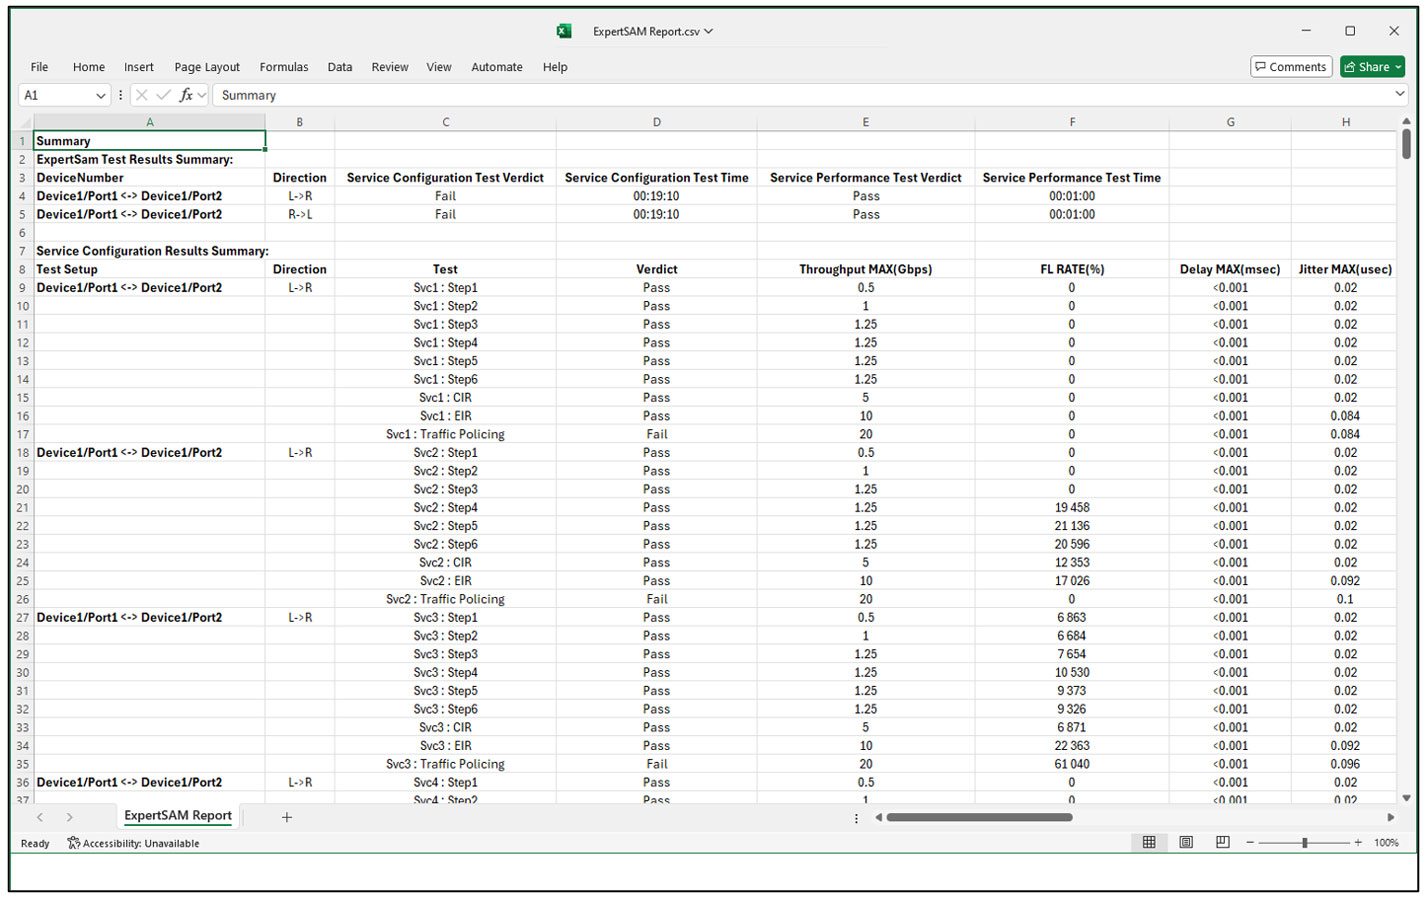
Task: Click the 'Service Configuration Results Summary:' cell
Action: (x=152, y=251)
